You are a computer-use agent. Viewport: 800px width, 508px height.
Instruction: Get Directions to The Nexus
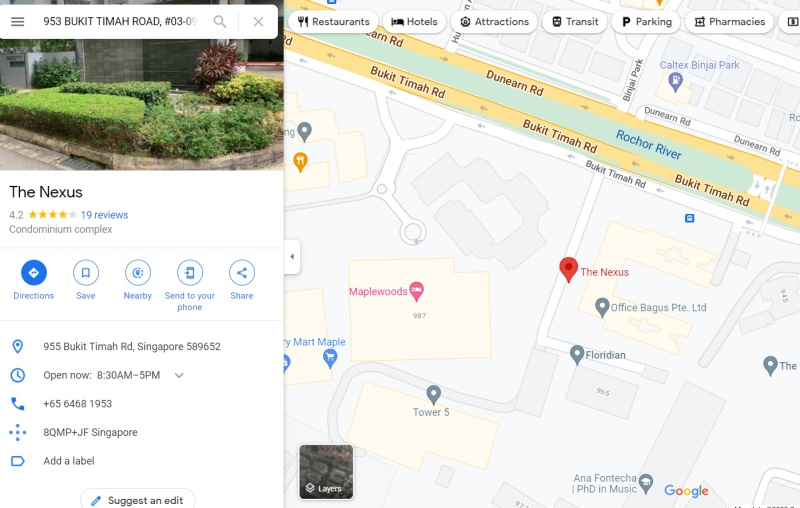[34, 279]
